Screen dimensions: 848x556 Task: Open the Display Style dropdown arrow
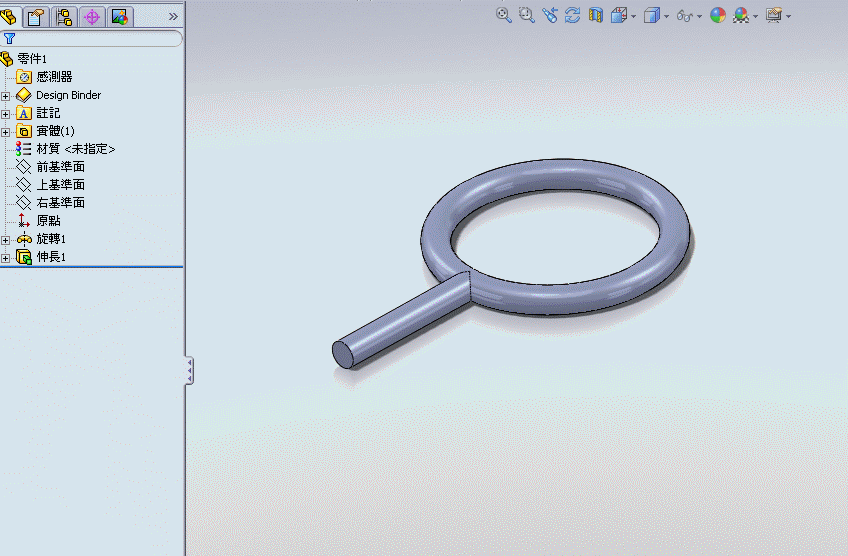[x=666, y=16]
